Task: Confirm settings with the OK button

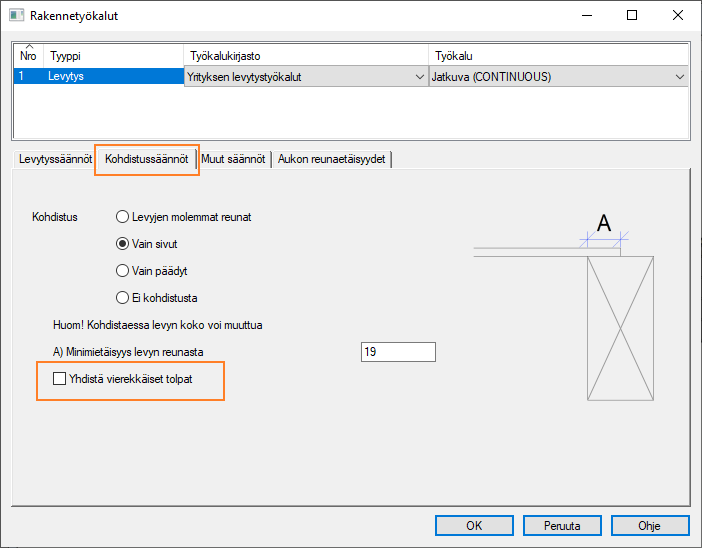Action: pos(474,525)
